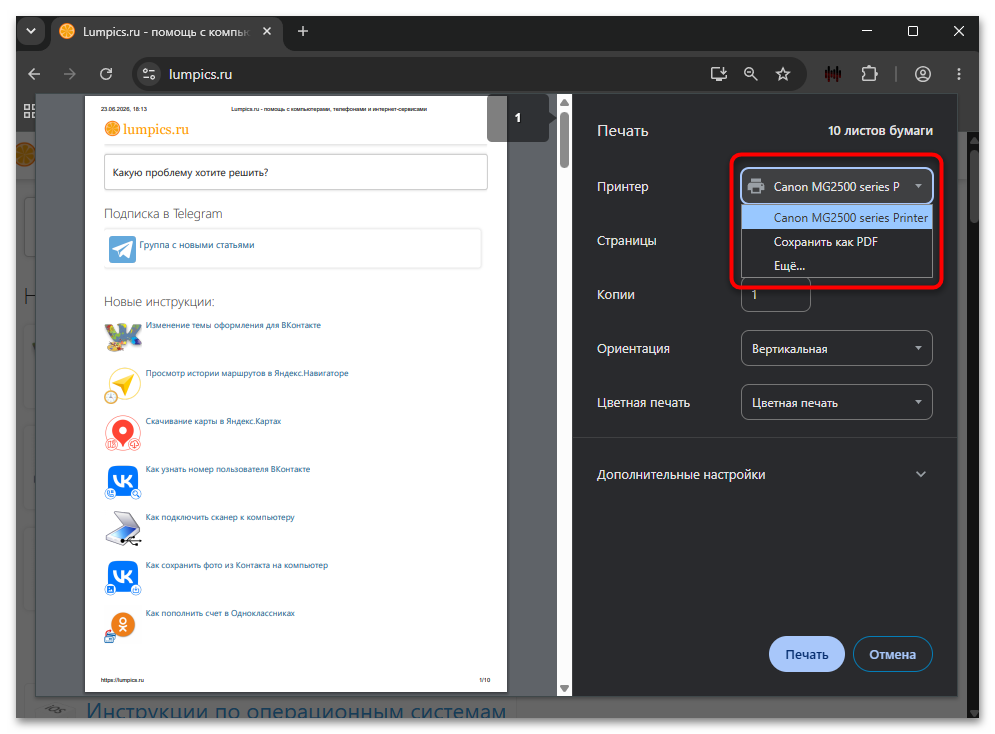995x734 pixels.
Task: Choose the Ещё... destination option
Action: pos(836,266)
